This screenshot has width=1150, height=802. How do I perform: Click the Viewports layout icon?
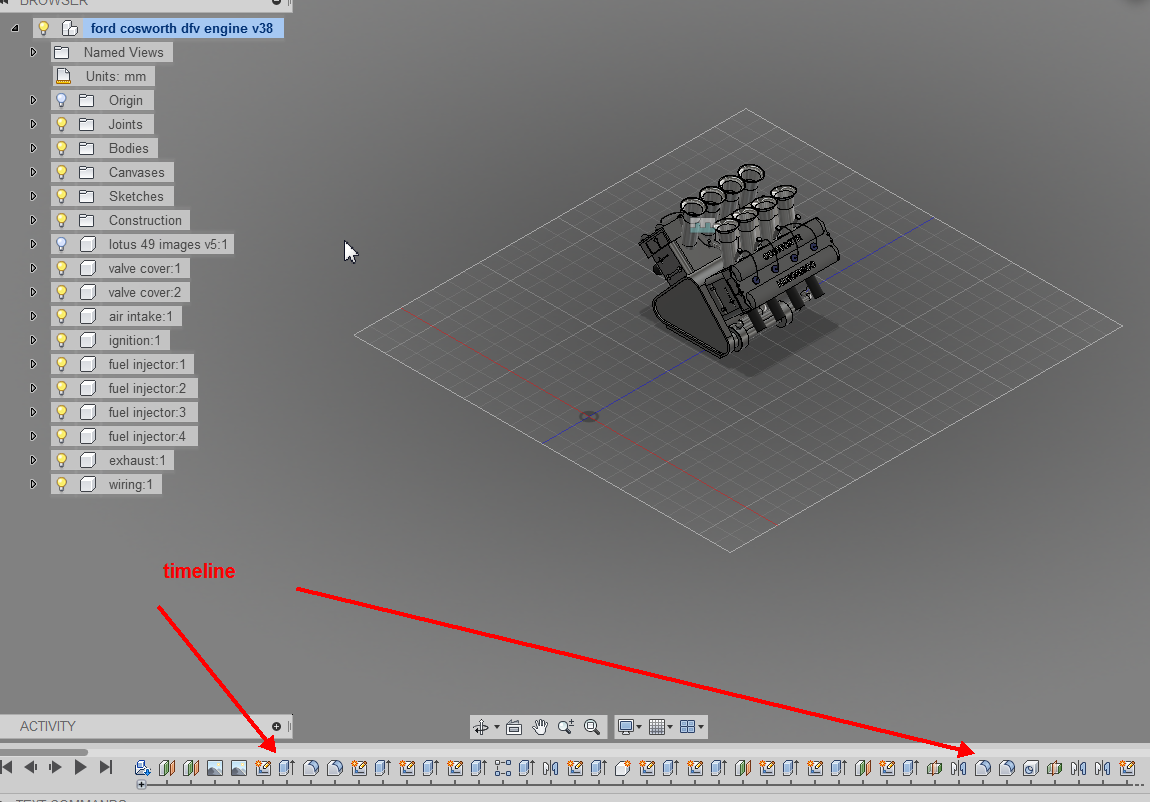point(687,727)
